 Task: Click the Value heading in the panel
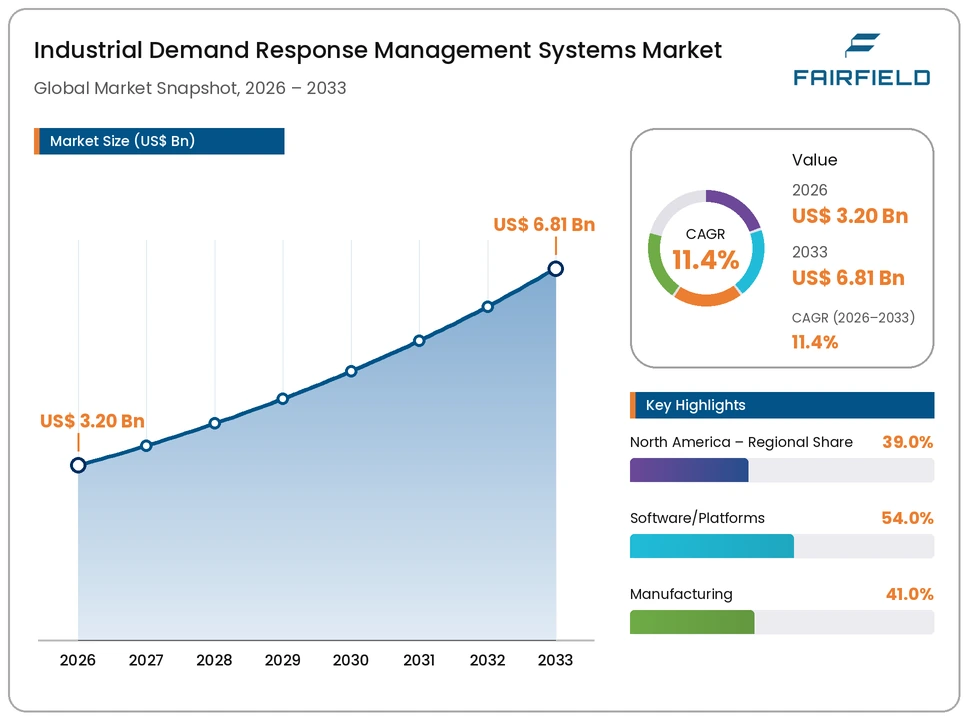click(815, 160)
